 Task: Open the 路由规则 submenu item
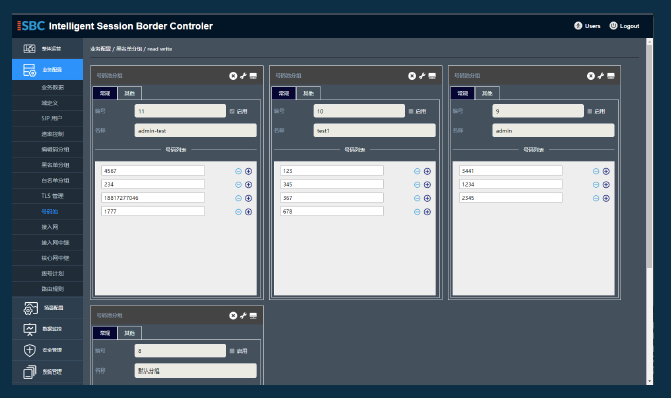[x=48, y=289]
